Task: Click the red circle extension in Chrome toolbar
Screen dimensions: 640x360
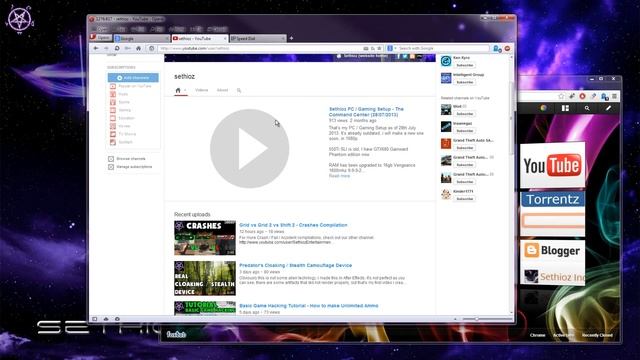Action: 582,96
